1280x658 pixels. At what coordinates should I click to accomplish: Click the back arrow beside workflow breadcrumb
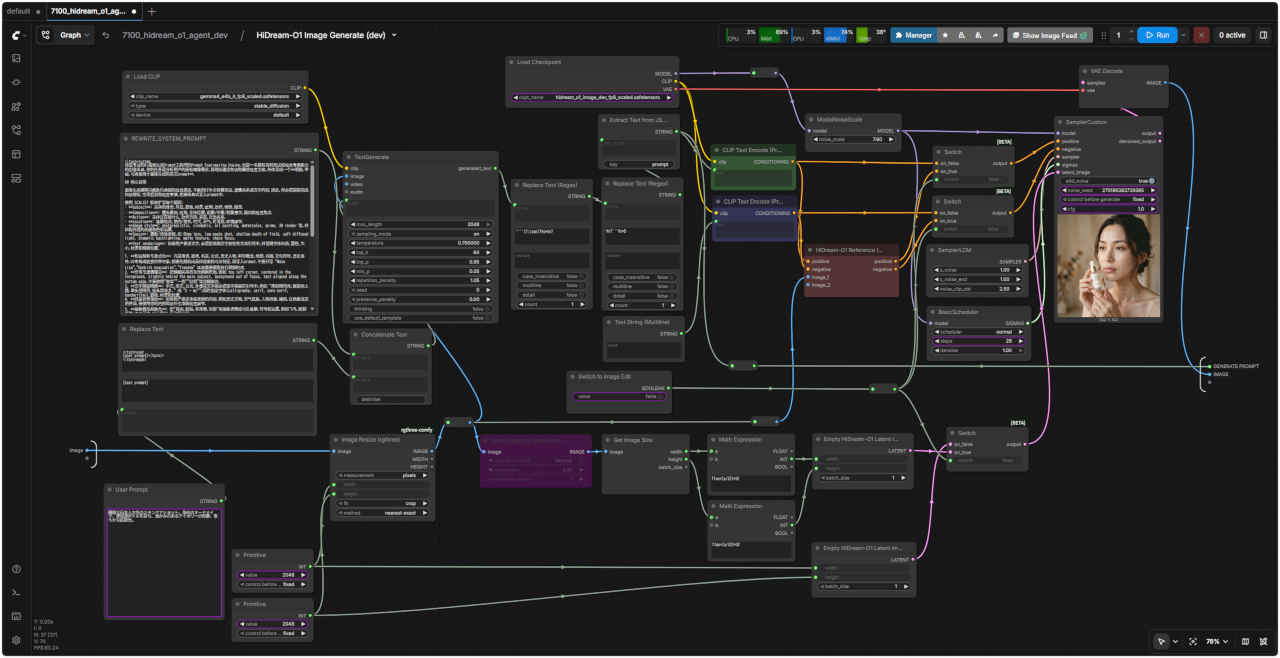[x=107, y=35]
